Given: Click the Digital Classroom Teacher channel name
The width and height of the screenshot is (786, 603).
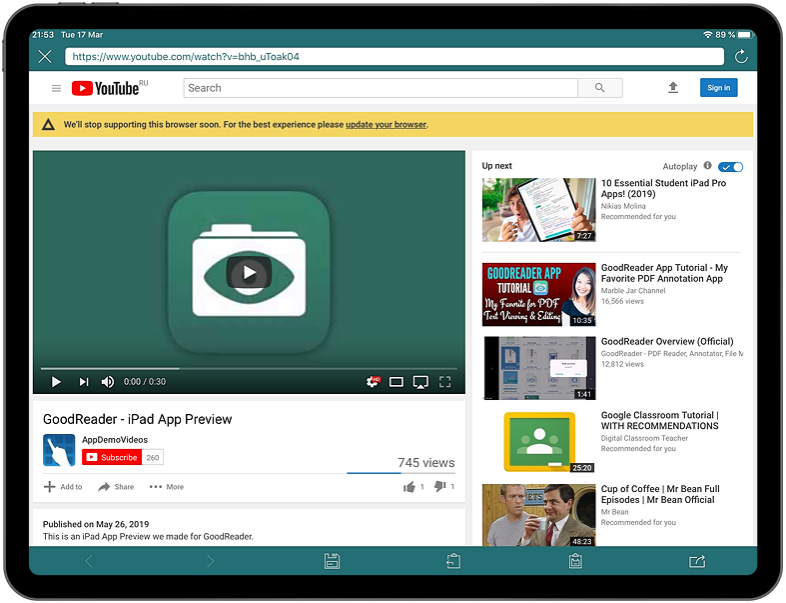Looking at the screenshot, I should coord(644,438).
